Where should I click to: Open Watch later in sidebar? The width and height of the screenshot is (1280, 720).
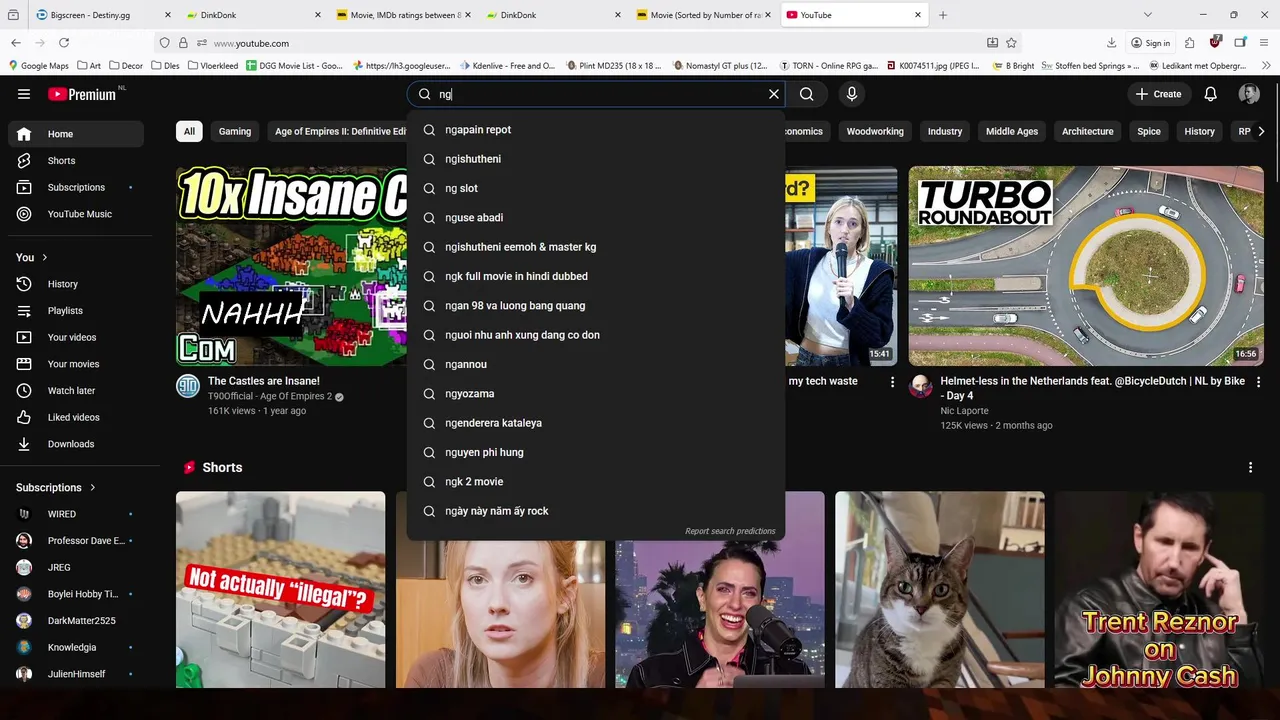click(76, 391)
